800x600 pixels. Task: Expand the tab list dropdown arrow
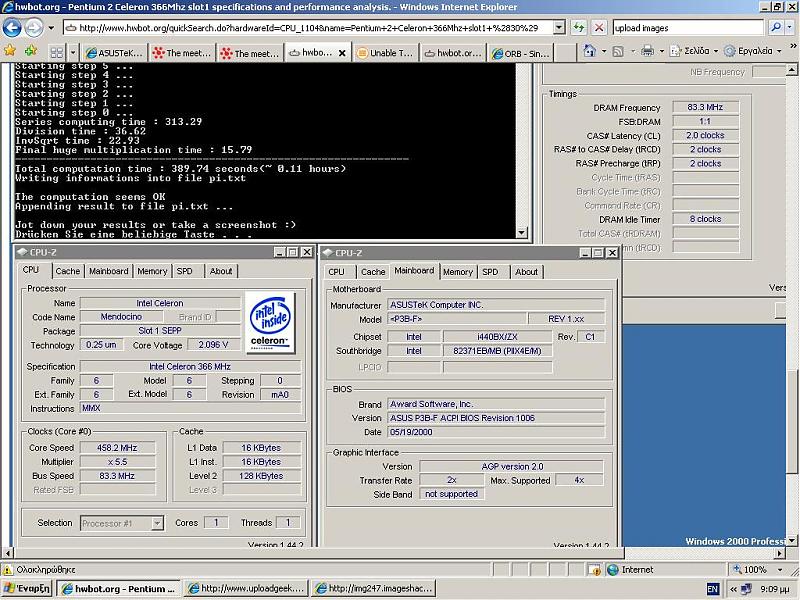point(73,53)
